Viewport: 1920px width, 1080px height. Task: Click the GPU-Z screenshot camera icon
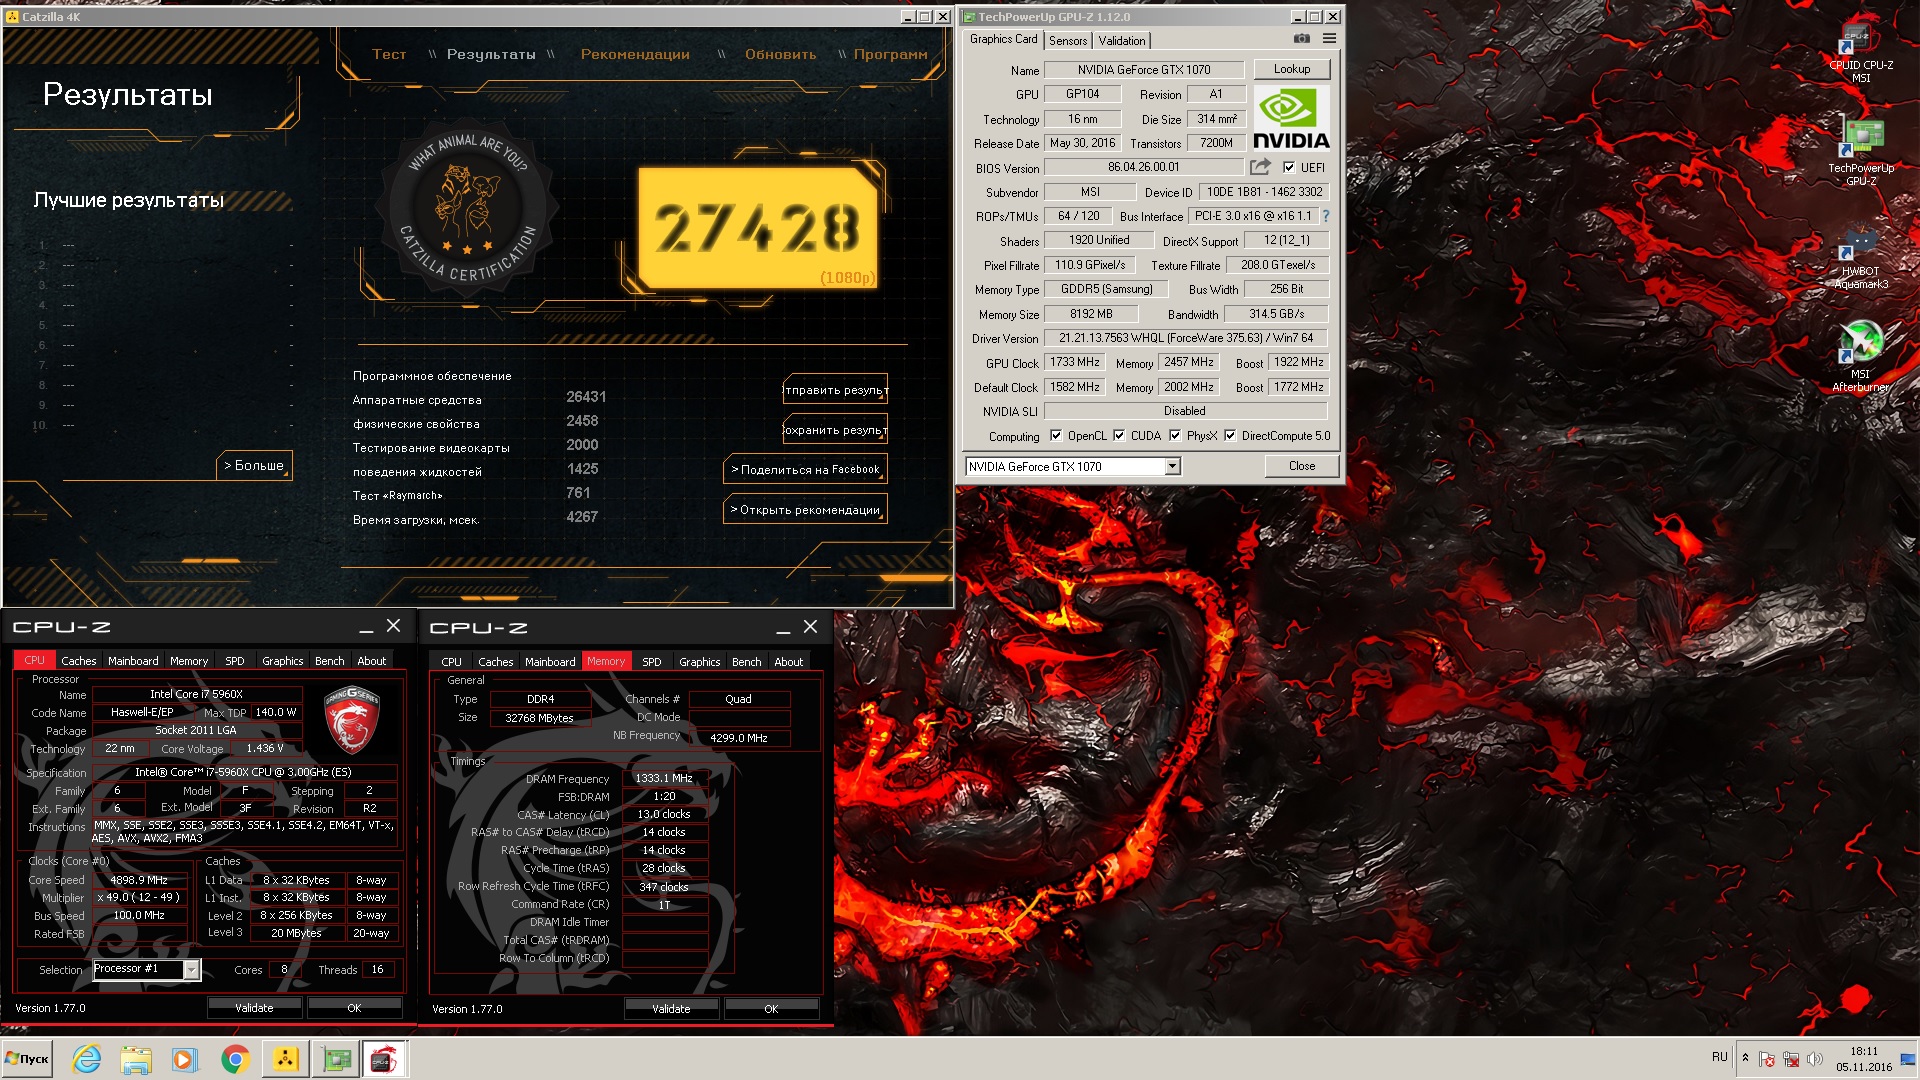tap(1301, 38)
